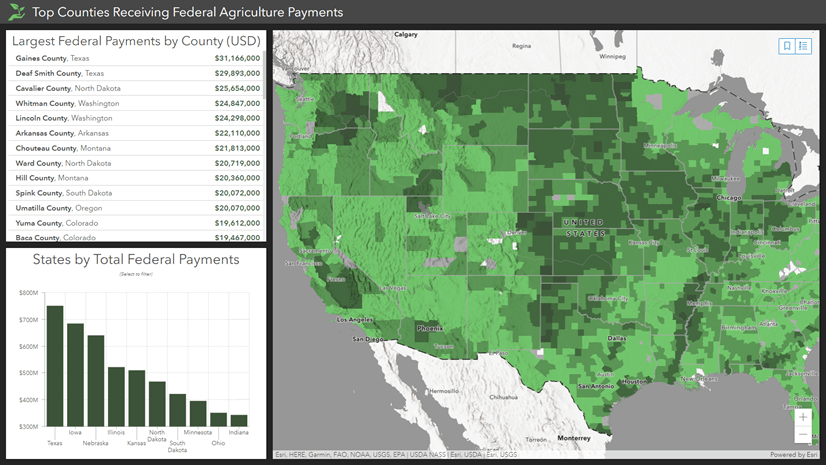826x465 pixels.
Task: Select Deaf Smith County, Texas row
Action: (x=136, y=73)
